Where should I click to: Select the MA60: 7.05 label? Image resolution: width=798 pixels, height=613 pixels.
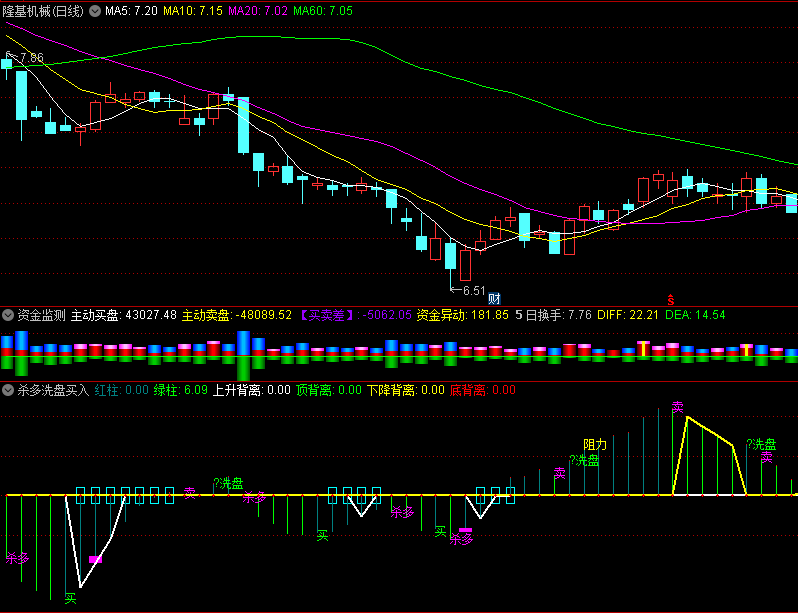323,11
